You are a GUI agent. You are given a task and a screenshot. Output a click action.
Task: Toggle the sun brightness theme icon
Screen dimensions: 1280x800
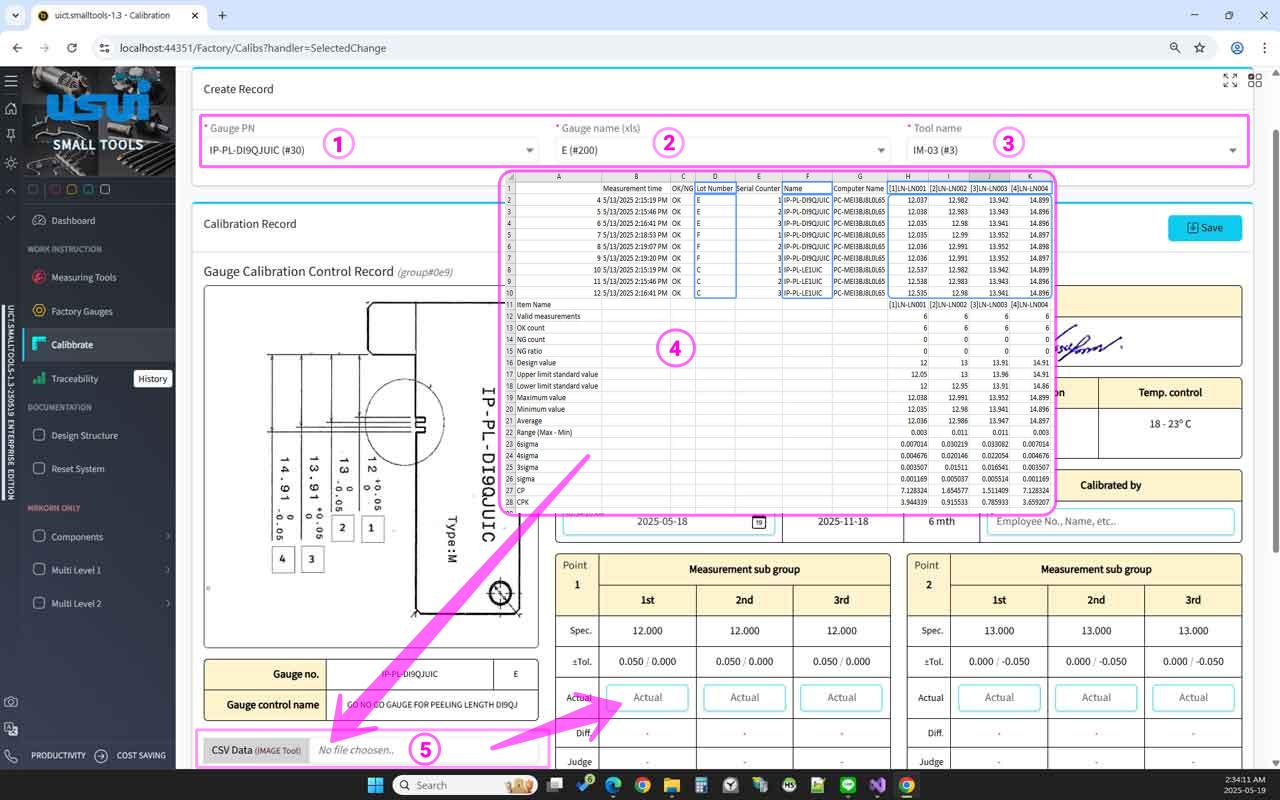(x=10, y=162)
